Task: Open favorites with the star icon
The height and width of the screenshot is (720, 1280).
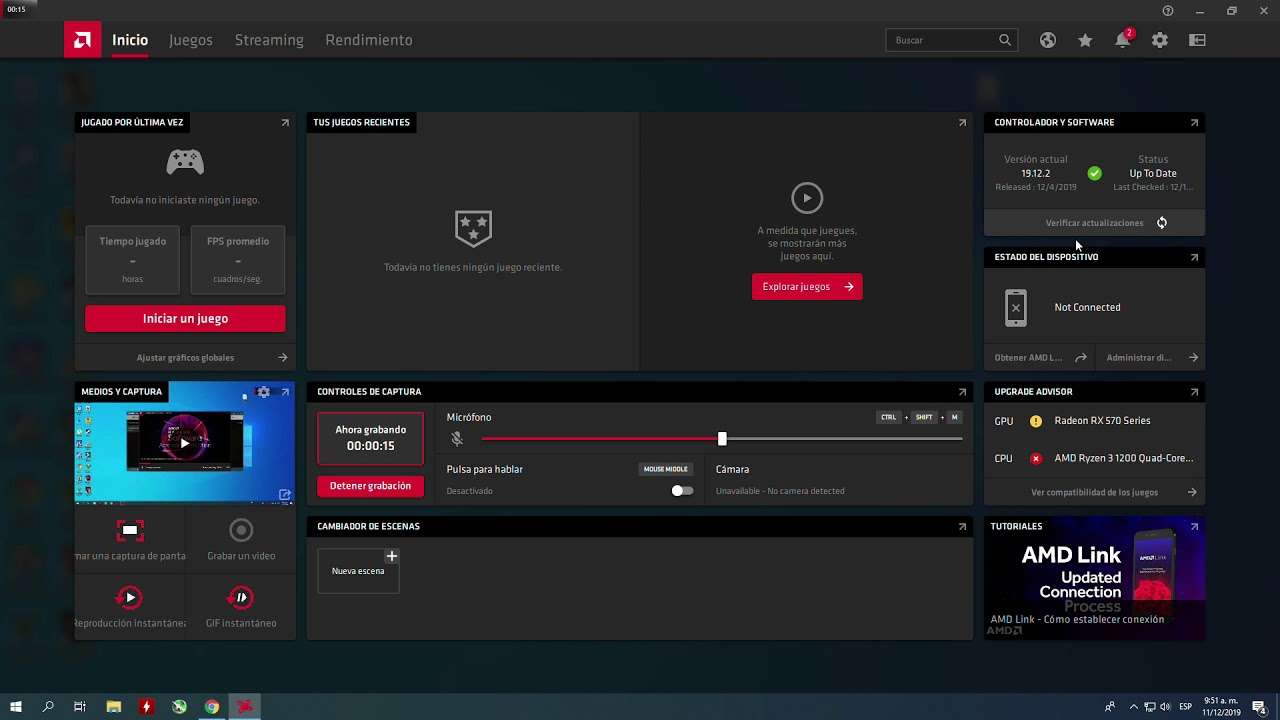Action: 1085,40
